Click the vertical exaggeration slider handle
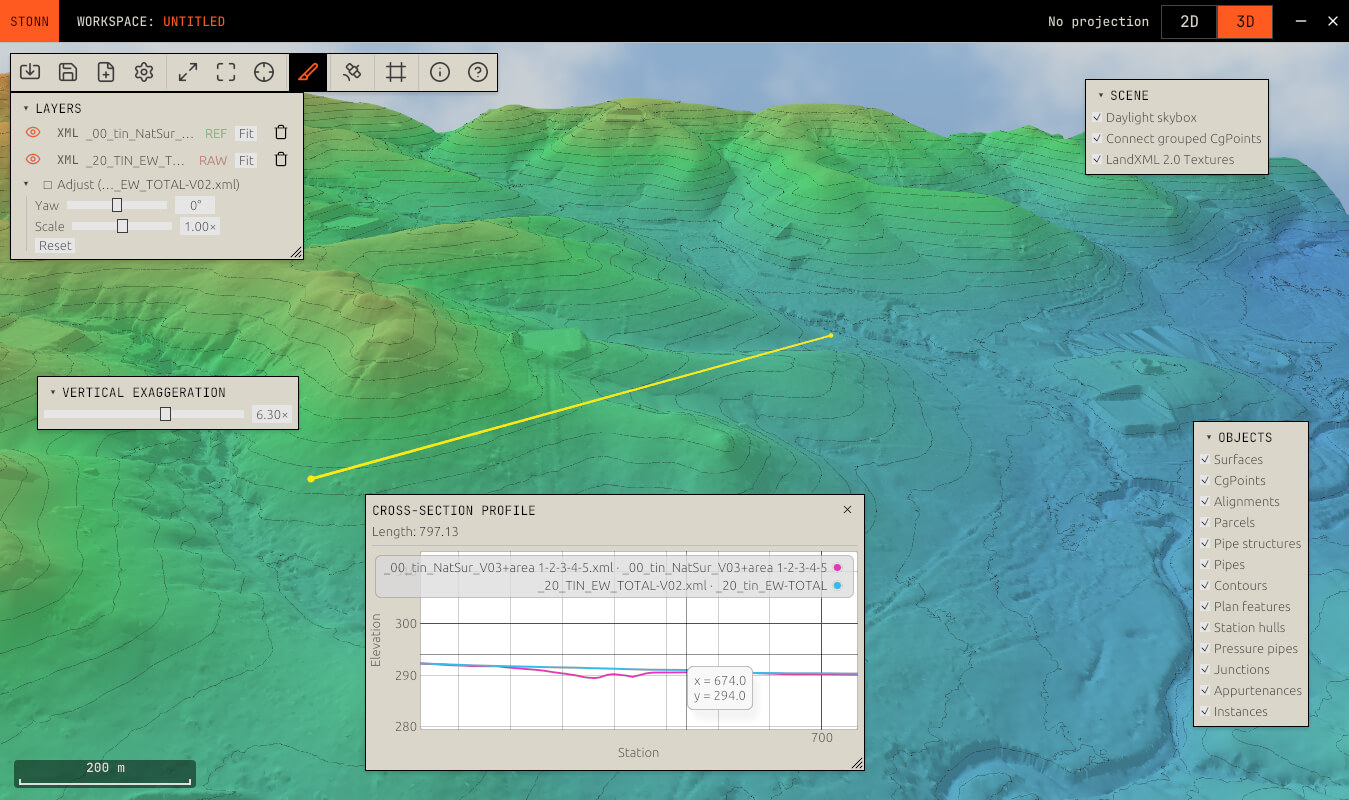The height and width of the screenshot is (800, 1349). (166, 414)
